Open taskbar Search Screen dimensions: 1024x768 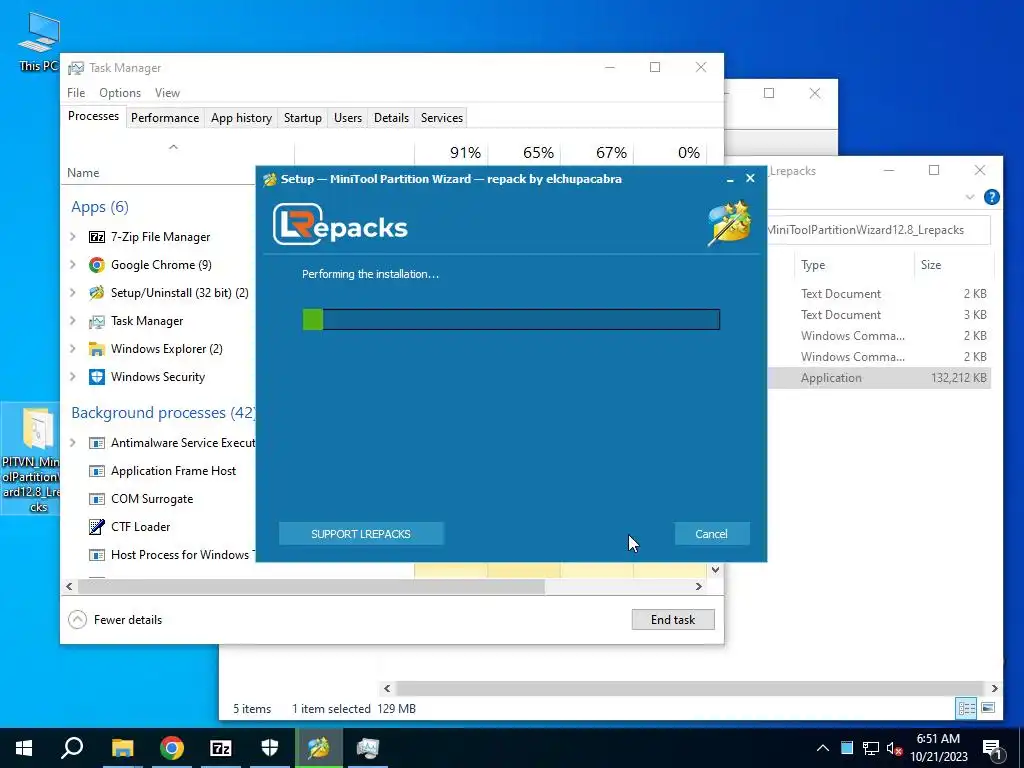(x=72, y=748)
